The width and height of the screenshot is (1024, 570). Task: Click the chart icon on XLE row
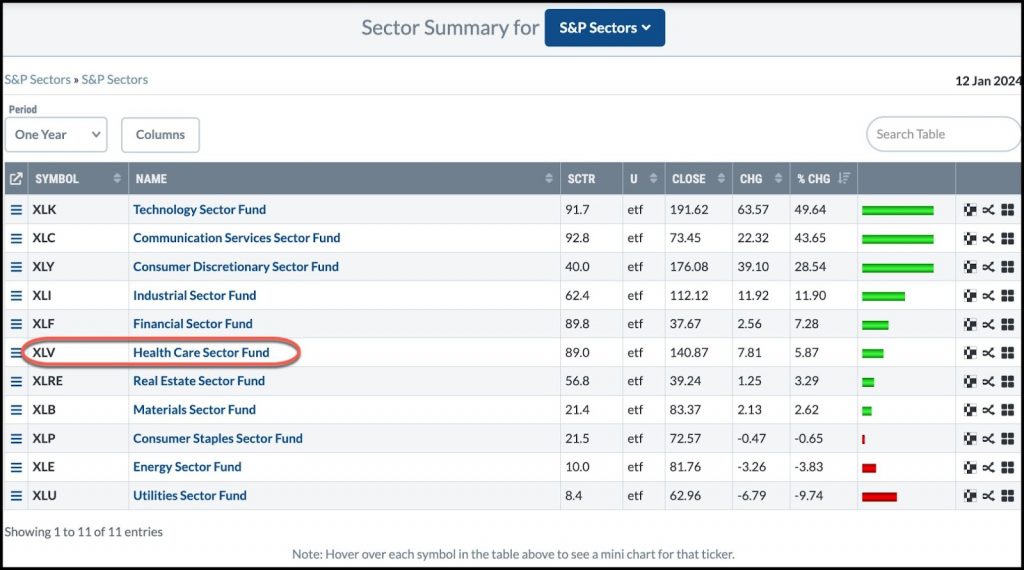970,467
